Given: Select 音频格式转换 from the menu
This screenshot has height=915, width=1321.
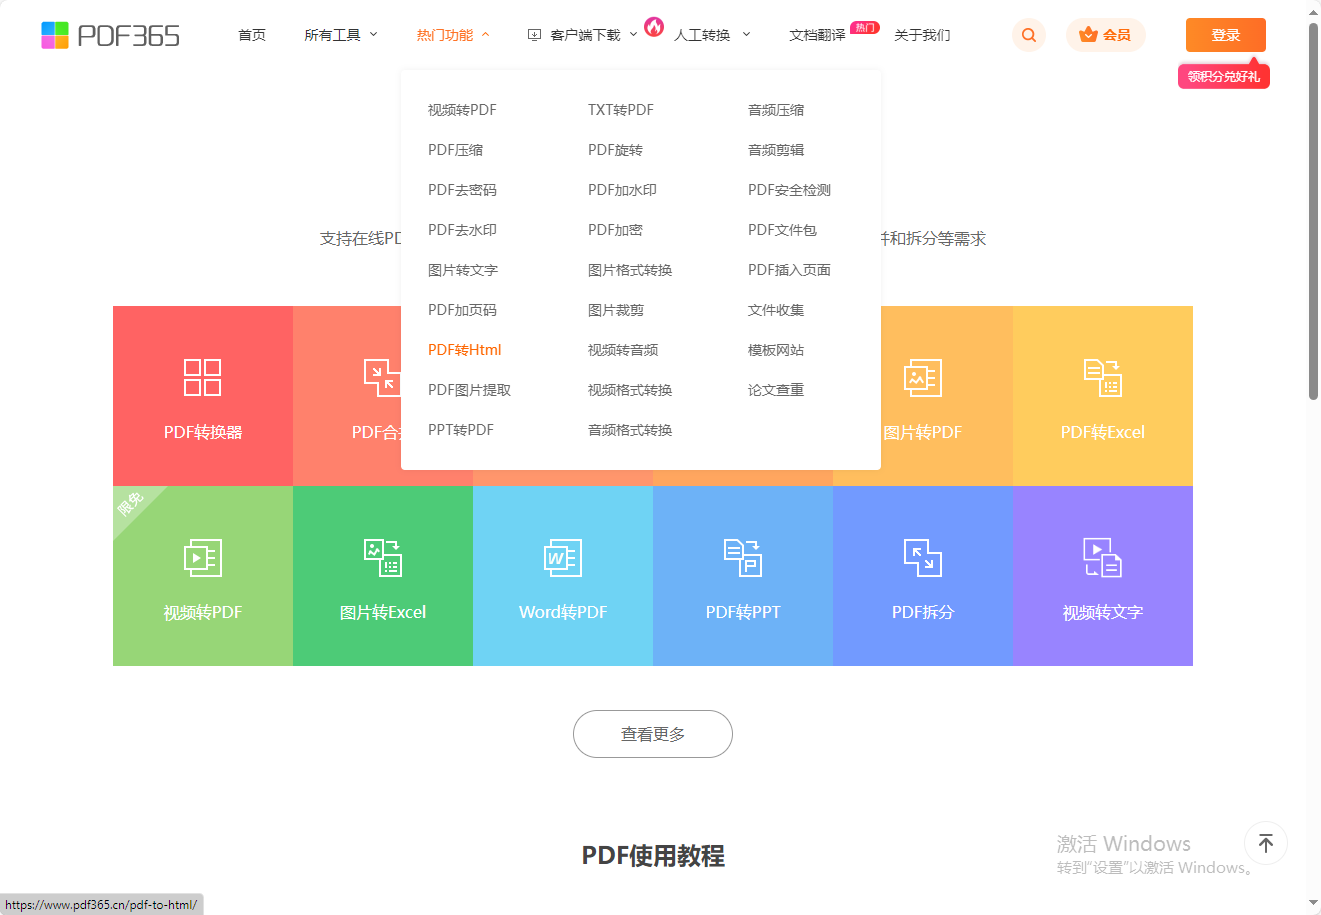Looking at the screenshot, I should coord(629,430).
